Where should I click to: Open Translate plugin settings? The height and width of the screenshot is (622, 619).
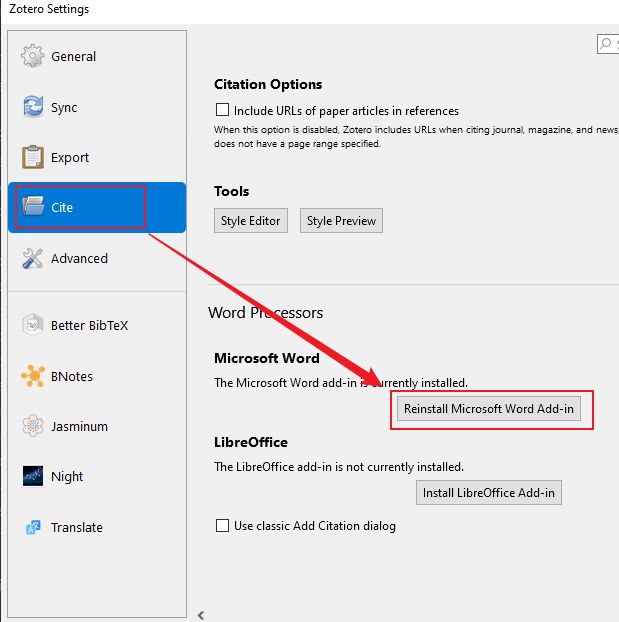(x=97, y=527)
